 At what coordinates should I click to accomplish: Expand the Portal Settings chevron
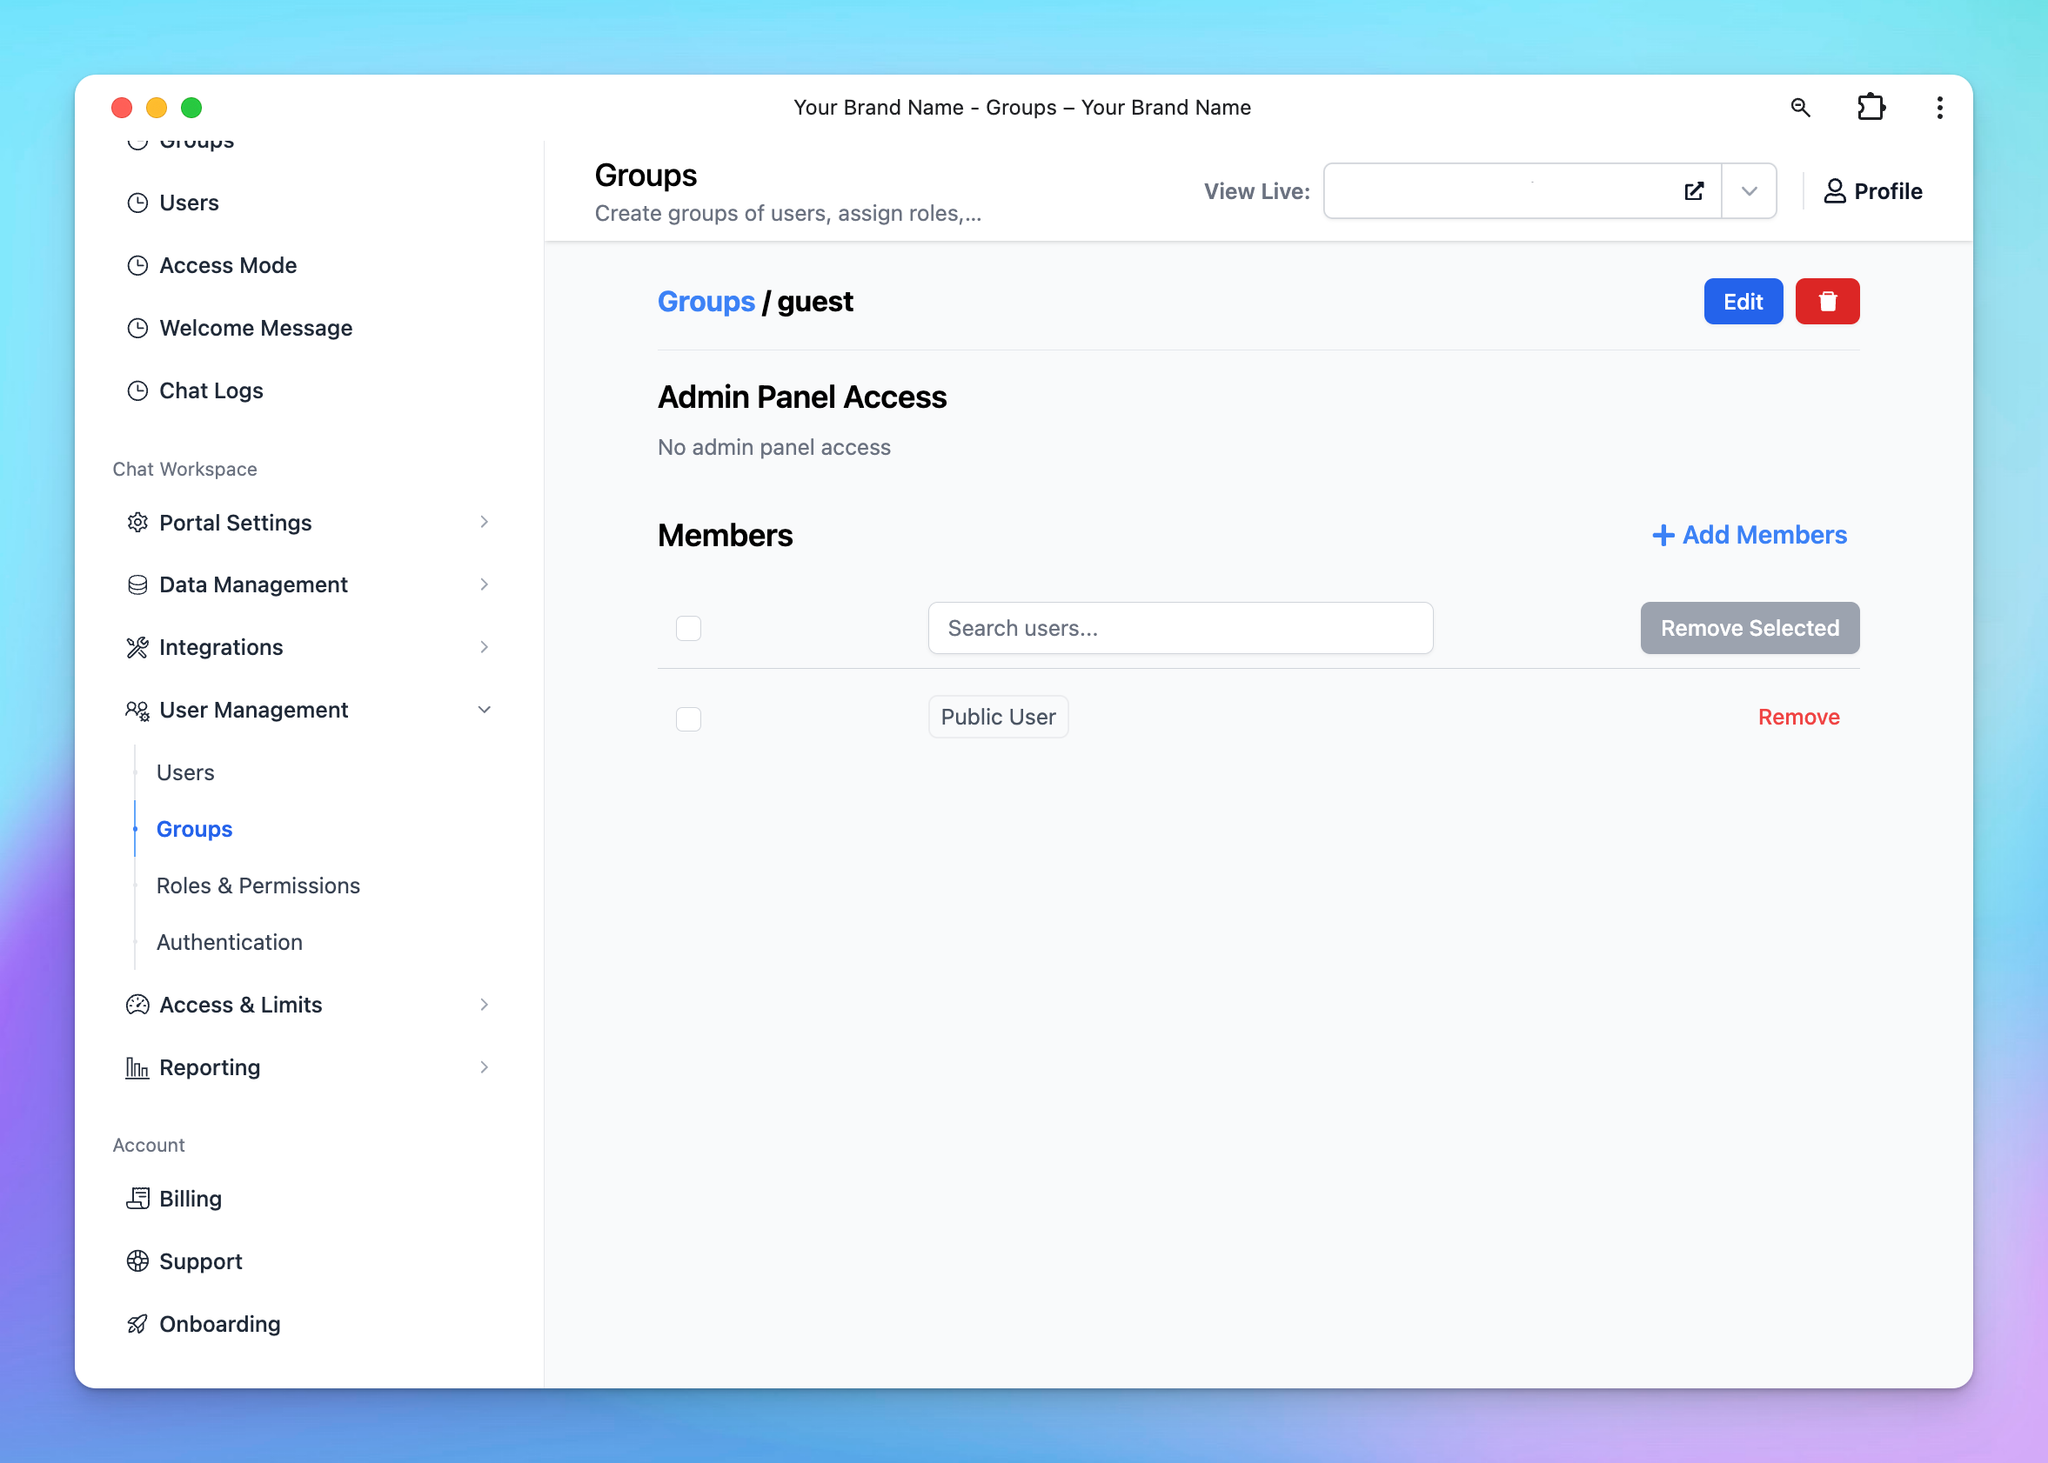click(484, 522)
